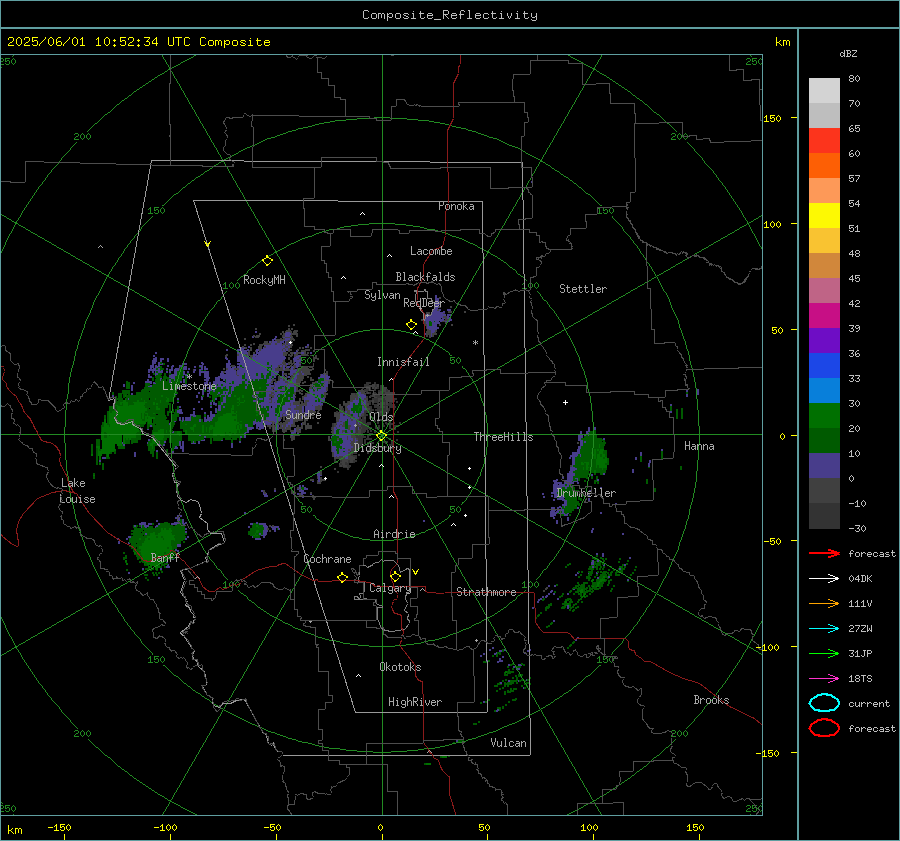
Task: Click yellow diamond marker below RedDeer label
Action: pyautogui.click(x=412, y=325)
